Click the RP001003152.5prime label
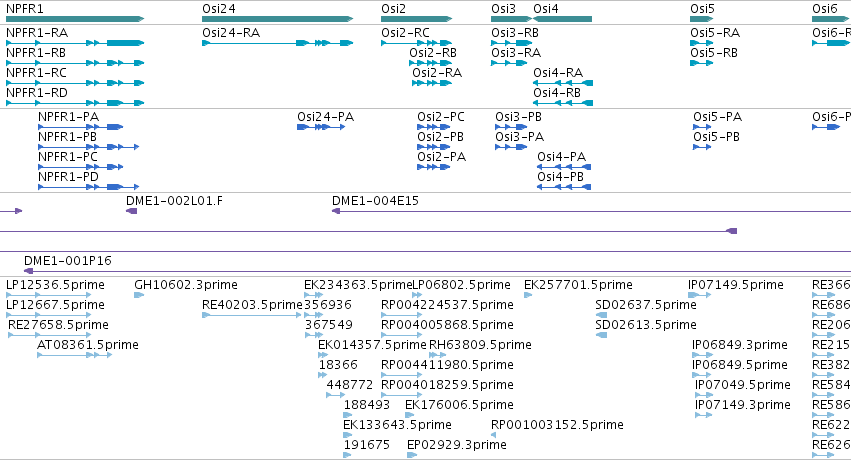 click(557, 425)
